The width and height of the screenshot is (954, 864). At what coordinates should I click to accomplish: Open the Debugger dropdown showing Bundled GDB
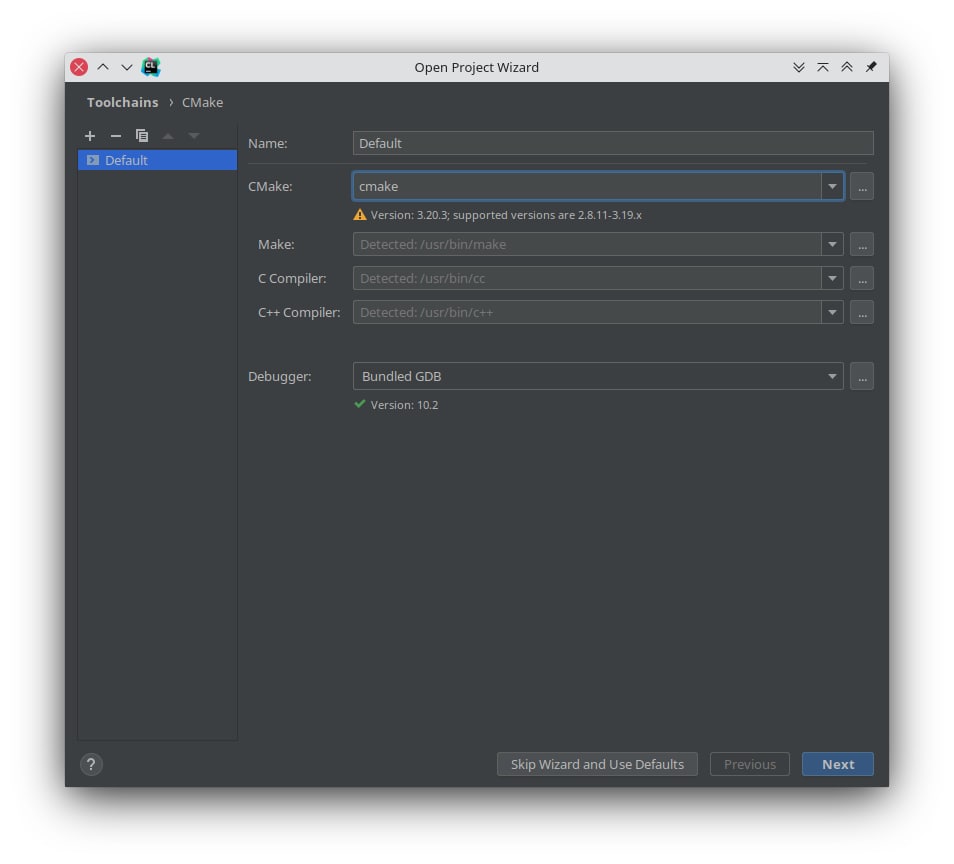pyautogui.click(x=598, y=376)
